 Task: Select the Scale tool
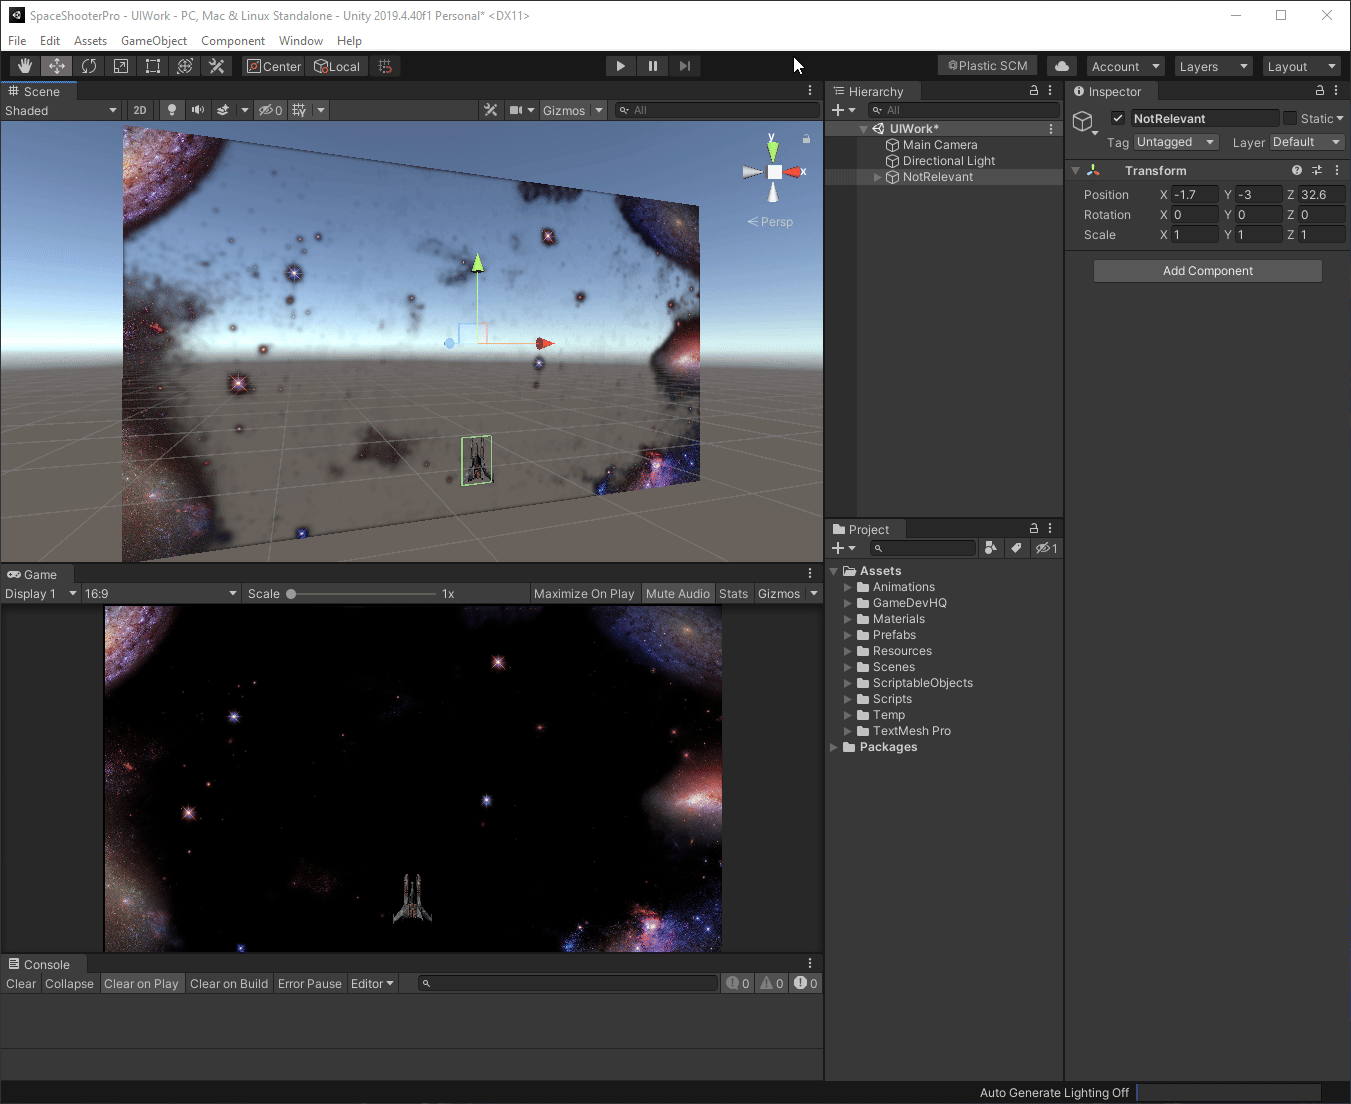pyautogui.click(x=121, y=66)
